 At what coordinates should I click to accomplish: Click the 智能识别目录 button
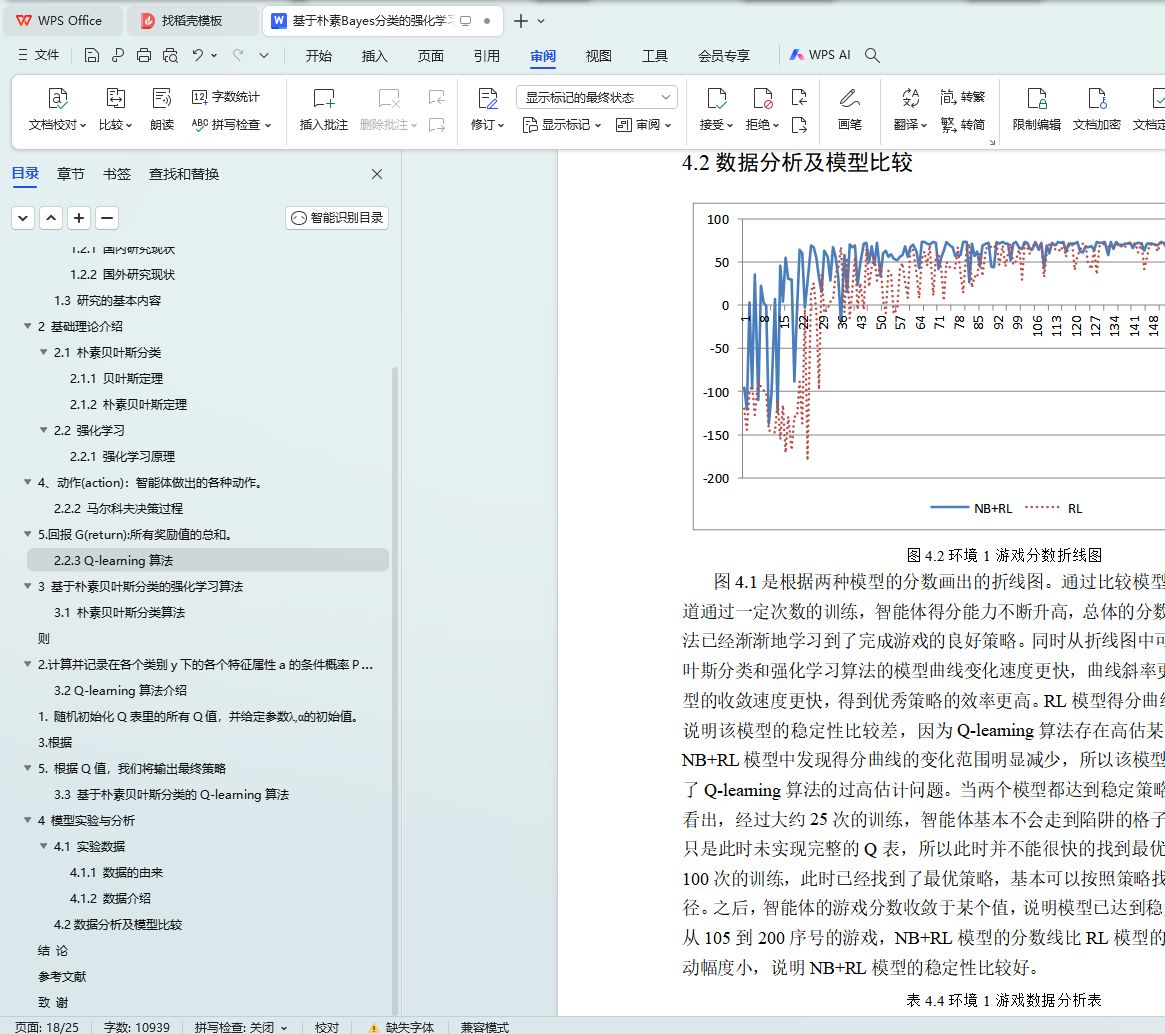tap(337, 218)
